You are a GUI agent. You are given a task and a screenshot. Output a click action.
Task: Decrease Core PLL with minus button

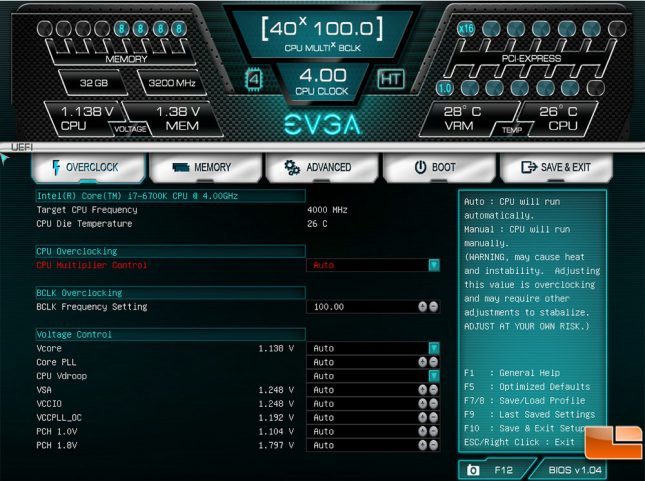tap(434, 362)
